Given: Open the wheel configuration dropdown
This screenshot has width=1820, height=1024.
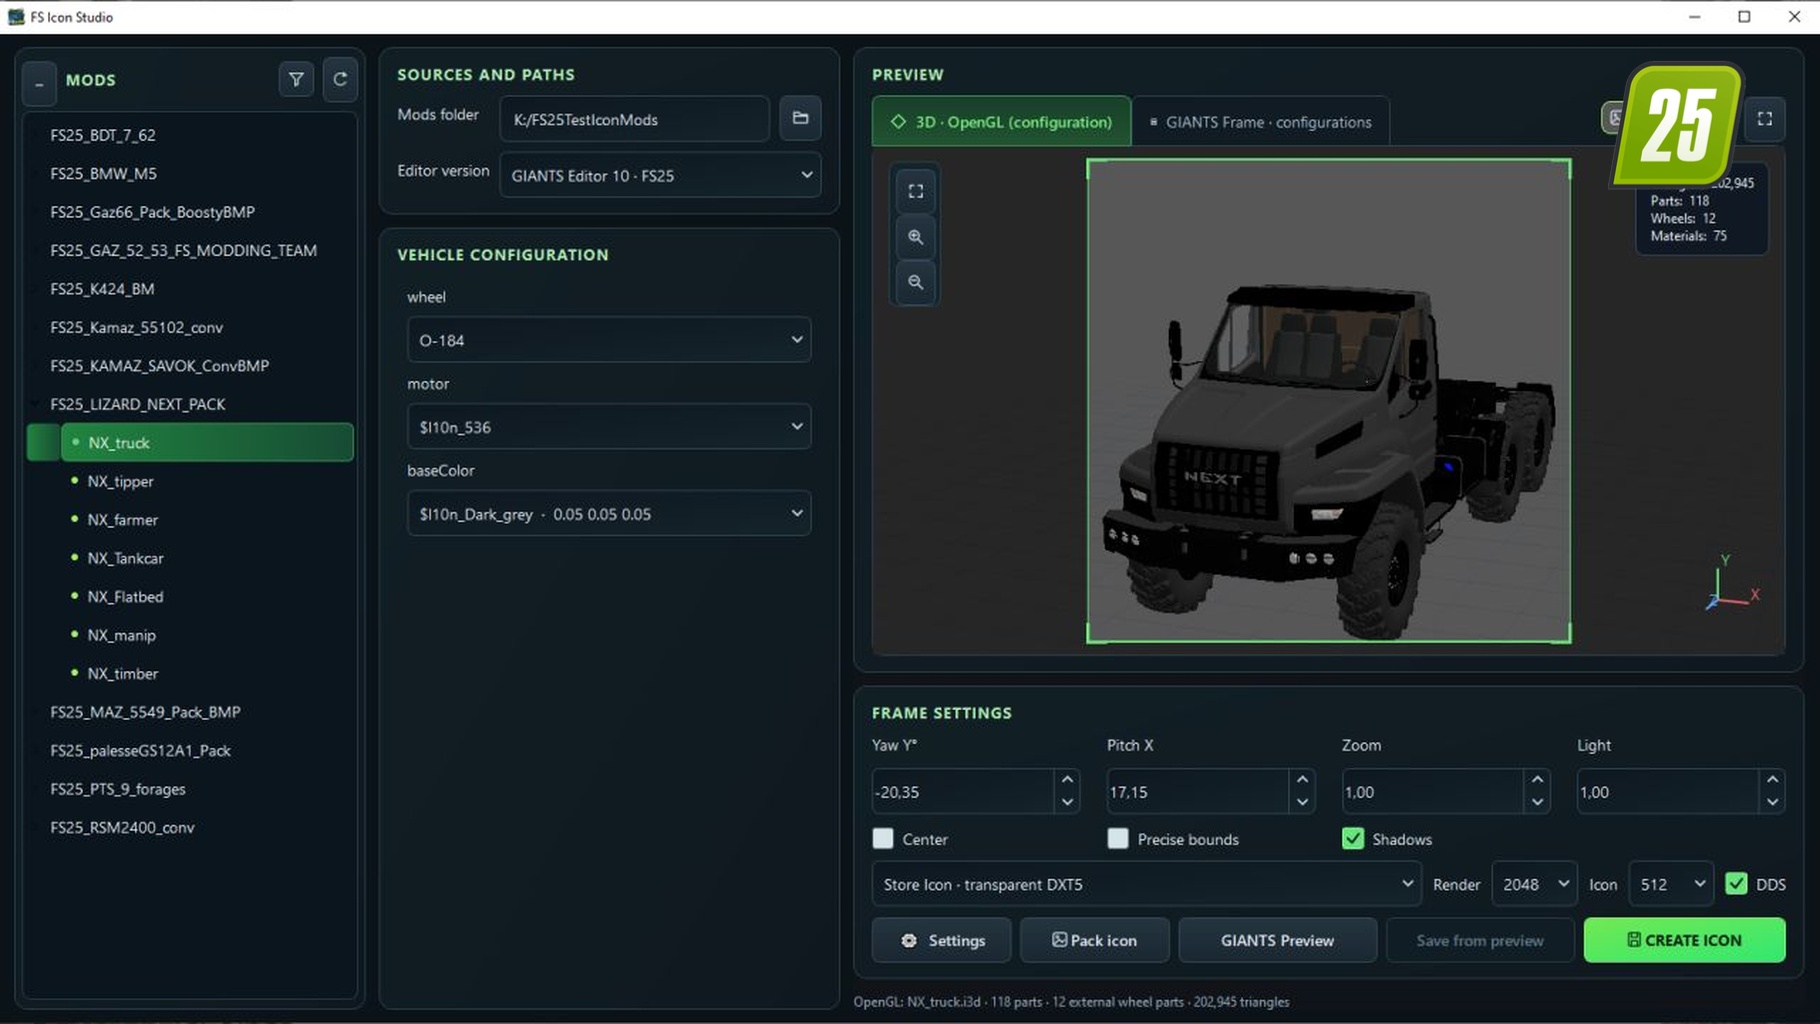Looking at the screenshot, I should click(609, 340).
